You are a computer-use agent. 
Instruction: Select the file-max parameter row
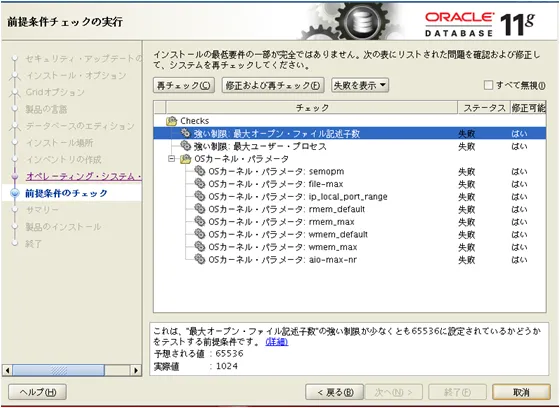(x=350, y=184)
